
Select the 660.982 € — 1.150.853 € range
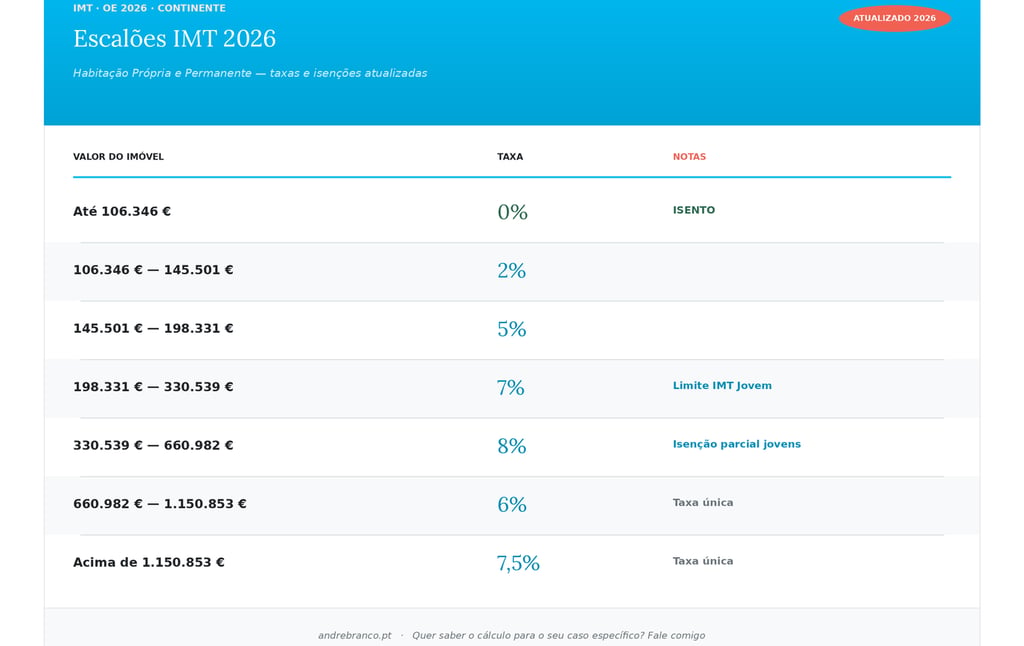(x=160, y=504)
